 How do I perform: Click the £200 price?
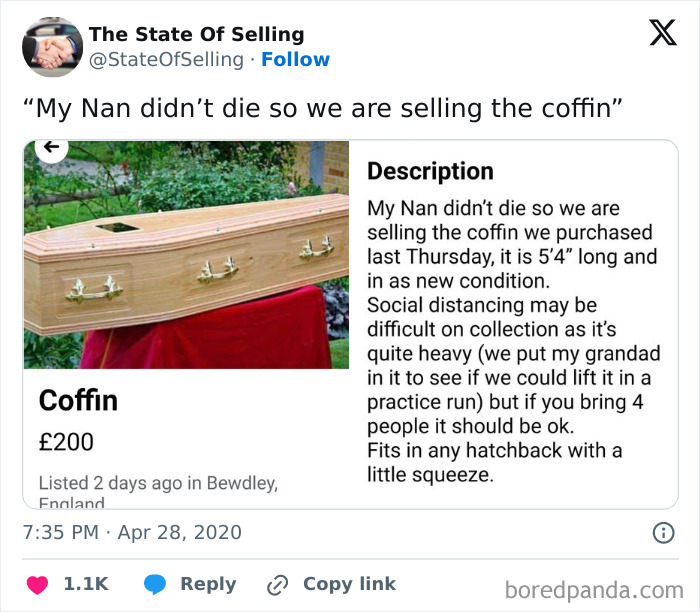click(x=66, y=441)
